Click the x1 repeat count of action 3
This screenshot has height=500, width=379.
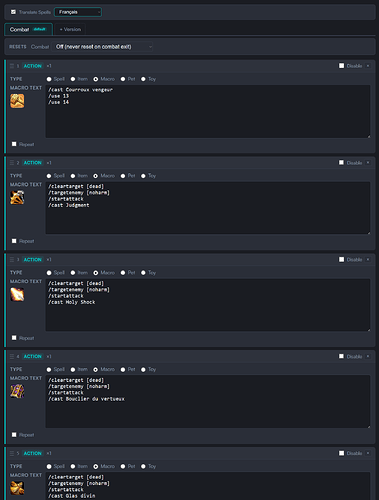49,260
